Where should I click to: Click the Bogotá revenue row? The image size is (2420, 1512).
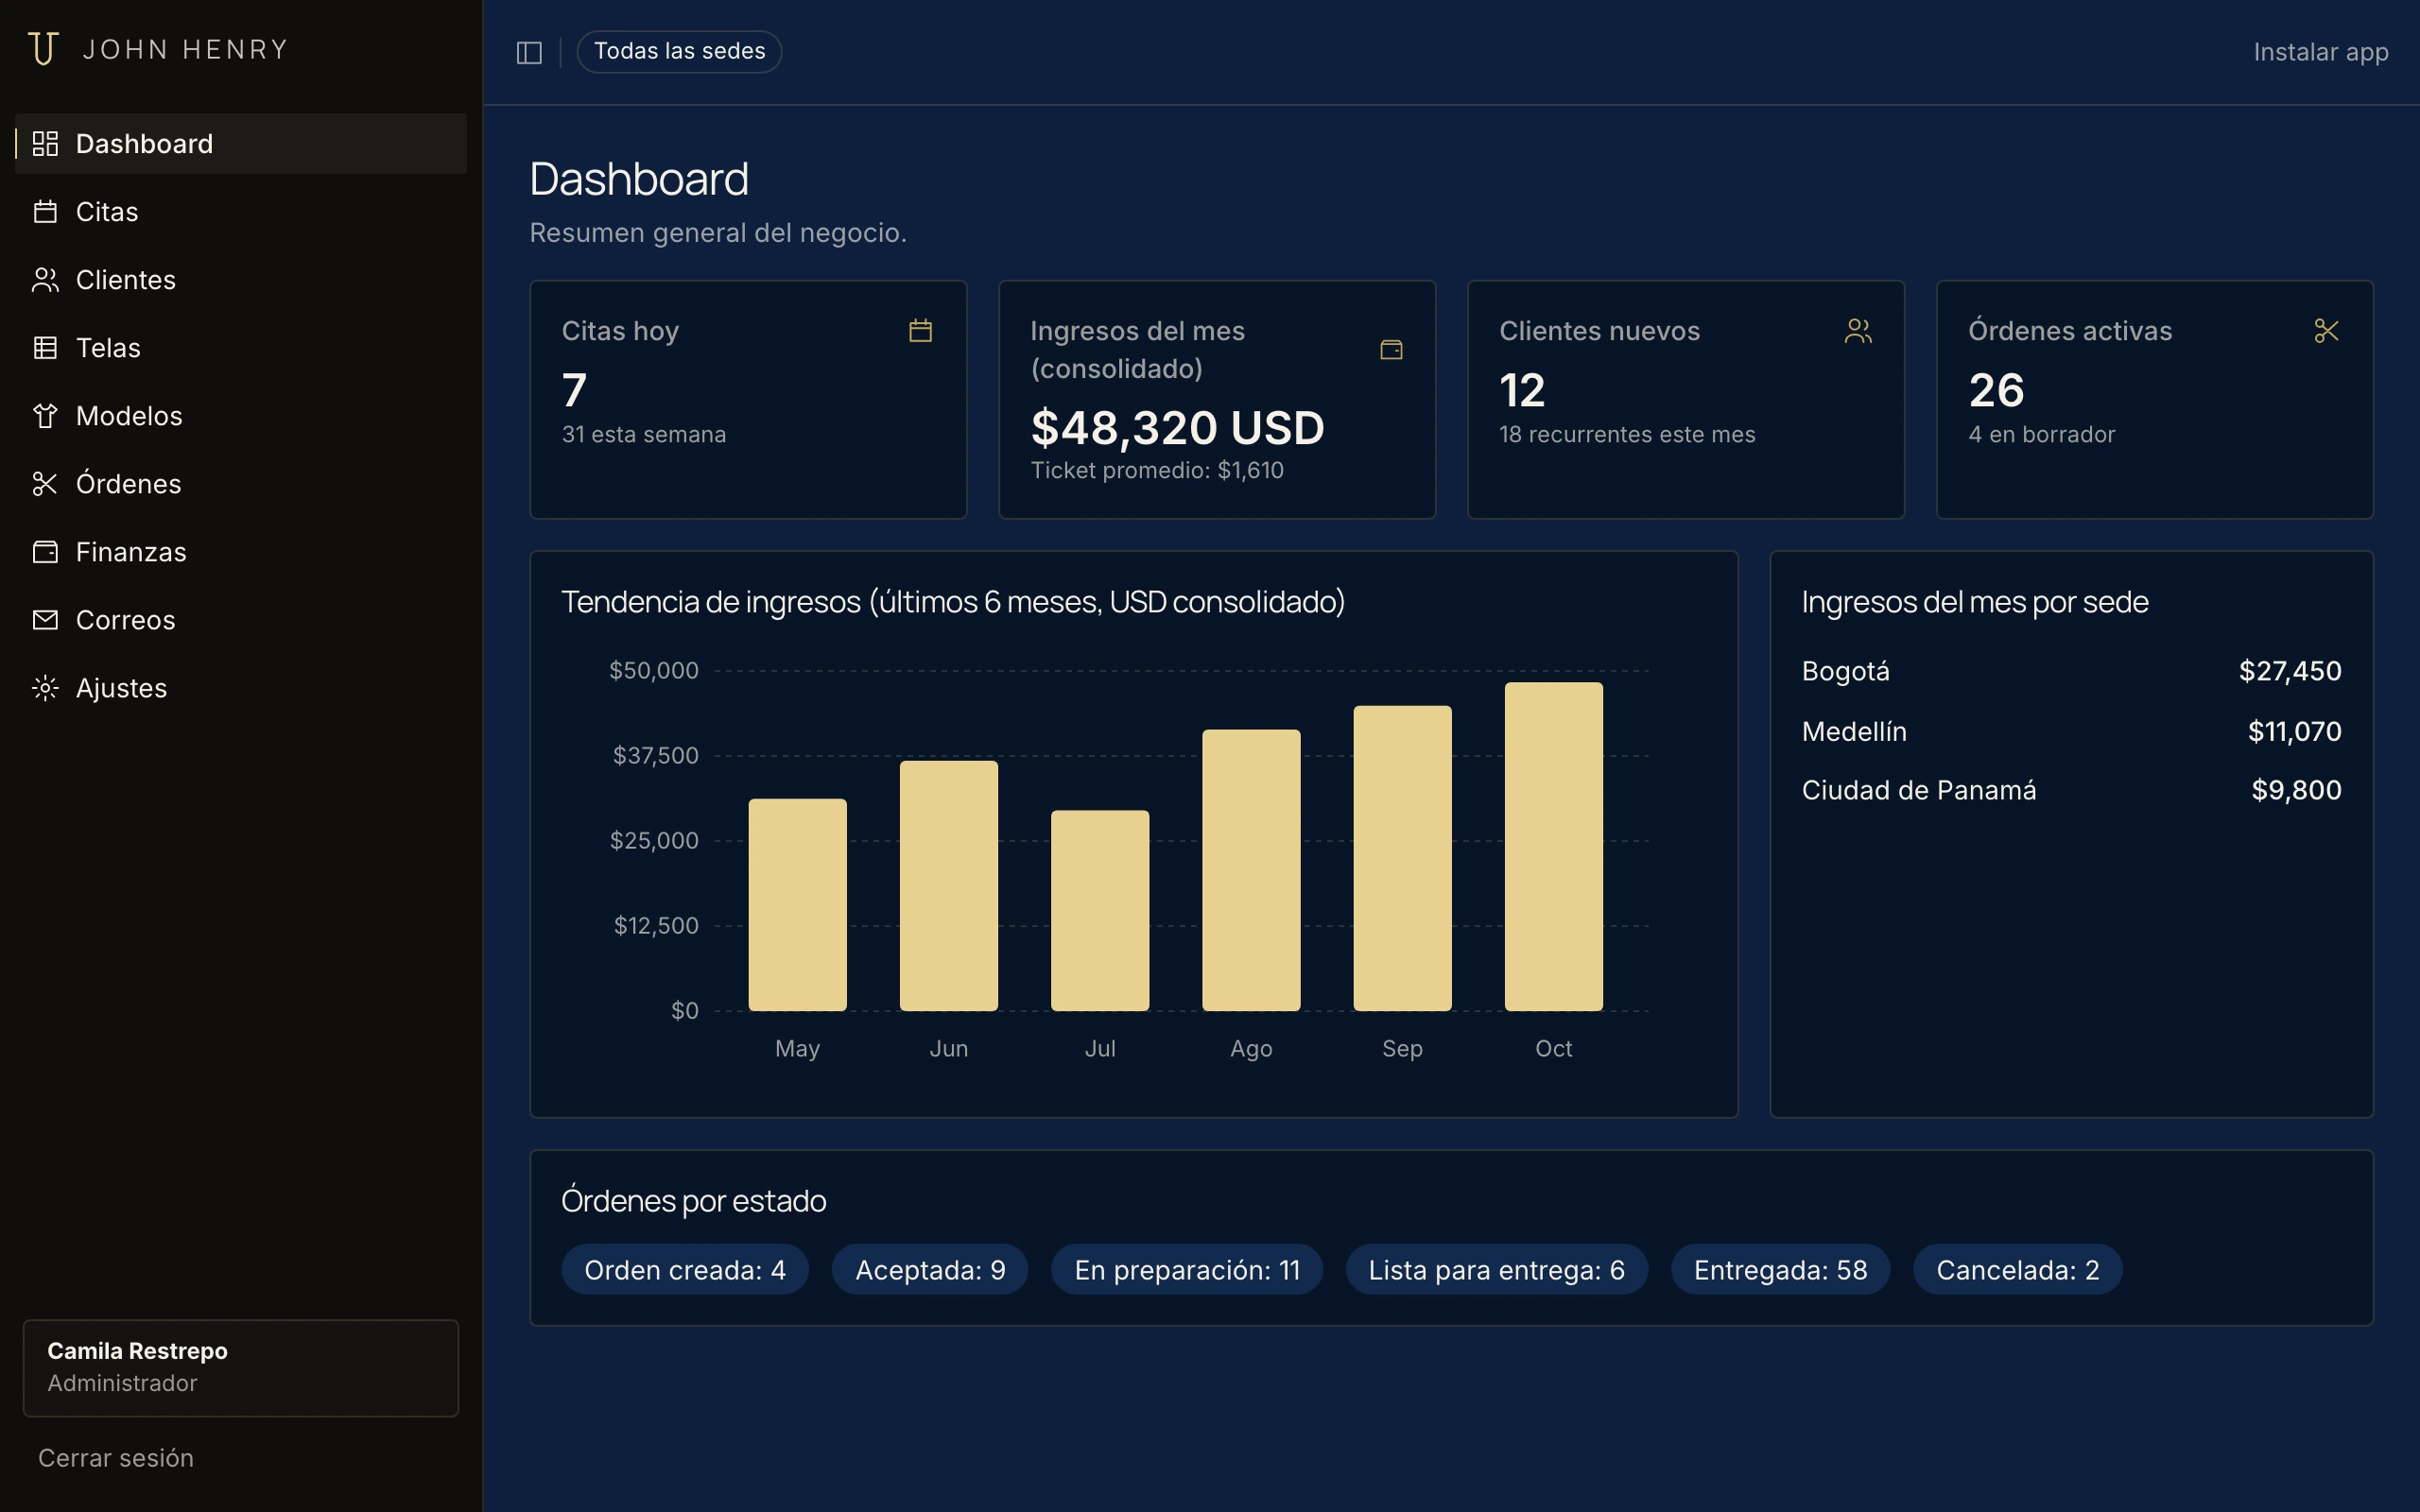point(2071,671)
